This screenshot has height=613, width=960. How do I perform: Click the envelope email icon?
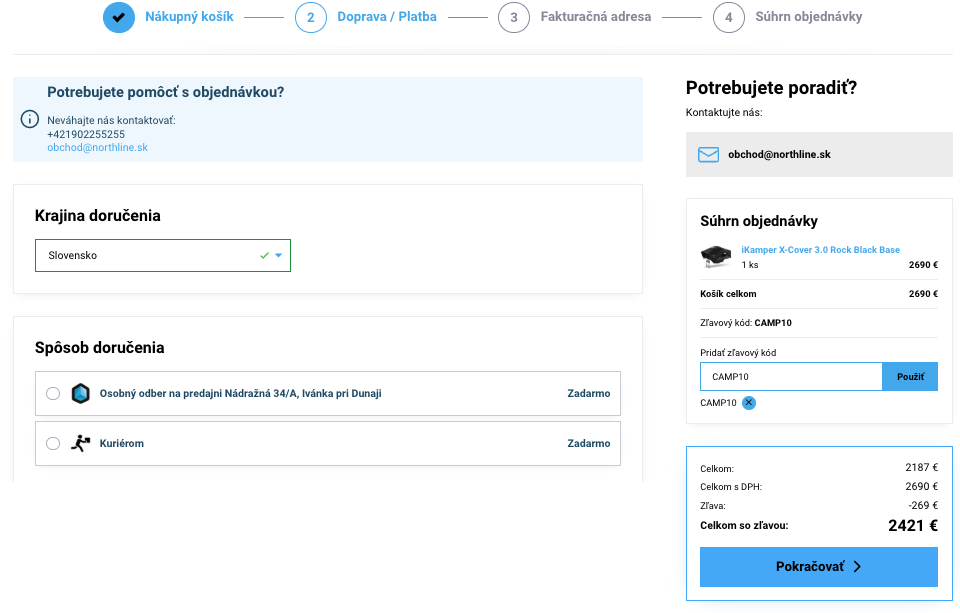click(708, 155)
